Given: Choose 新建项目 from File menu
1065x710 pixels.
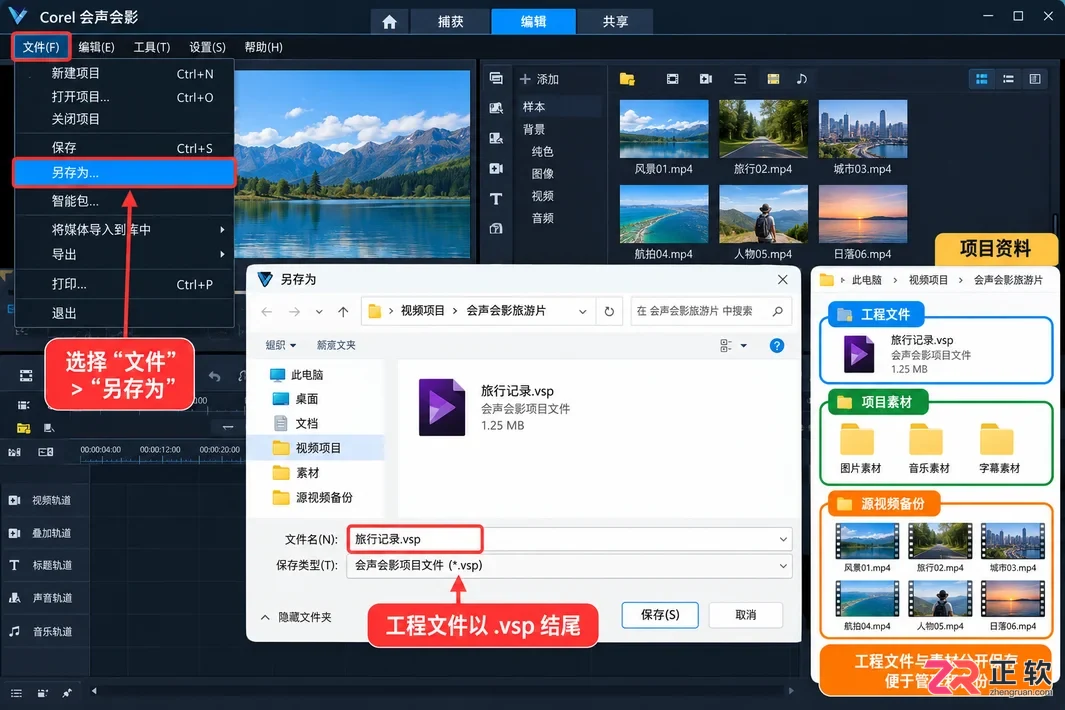Looking at the screenshot, I should click(x=124, y=73).
